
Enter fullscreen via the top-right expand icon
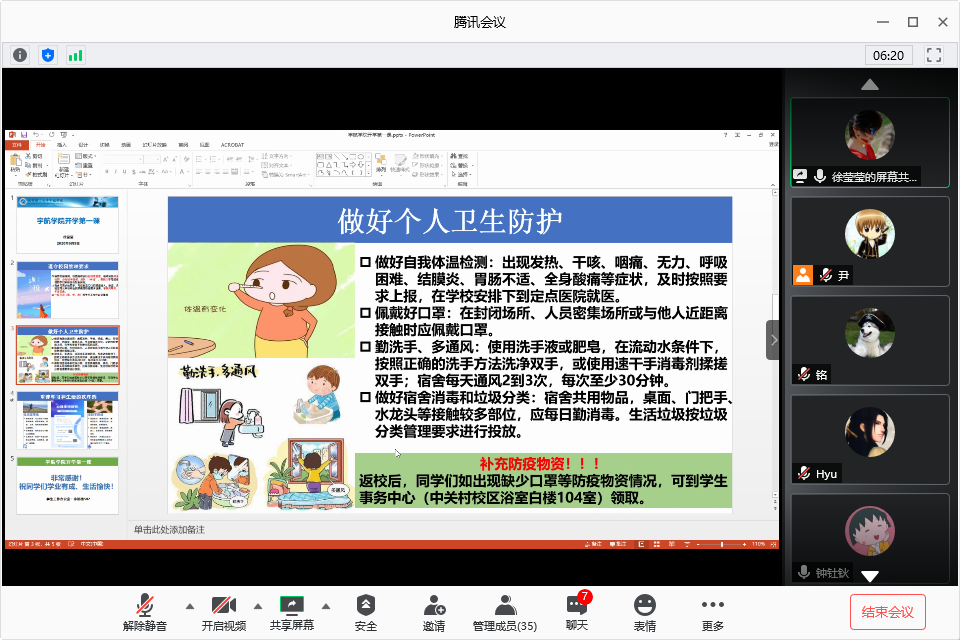[933, 55]
